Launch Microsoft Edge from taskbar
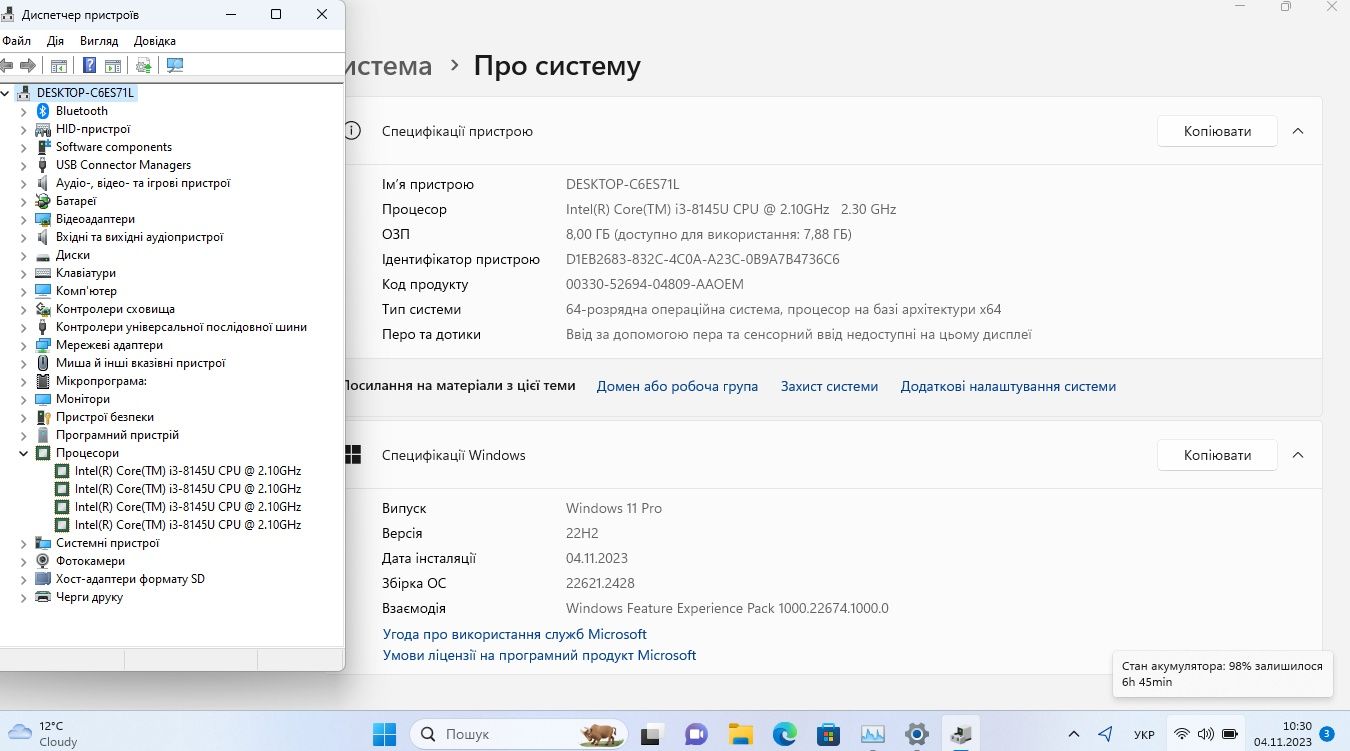This screenshot has height=751, width=1350. coord(785,735)
